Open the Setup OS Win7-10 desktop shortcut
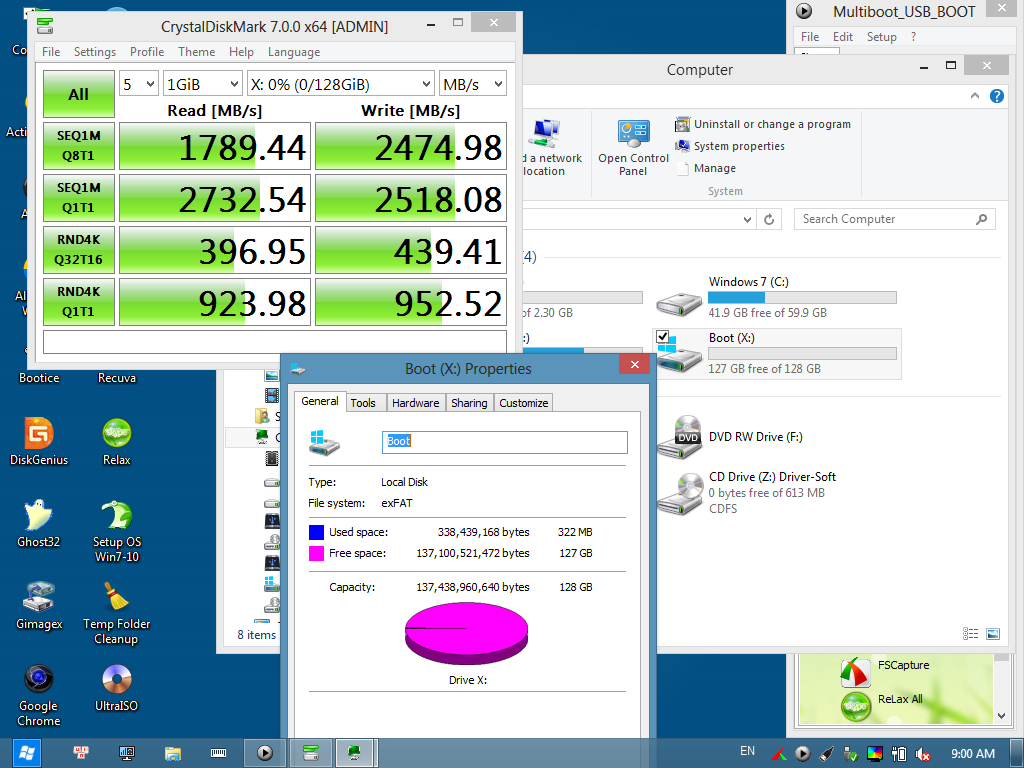Screen dimensions: 1024x768 click(x=117, y=531)
